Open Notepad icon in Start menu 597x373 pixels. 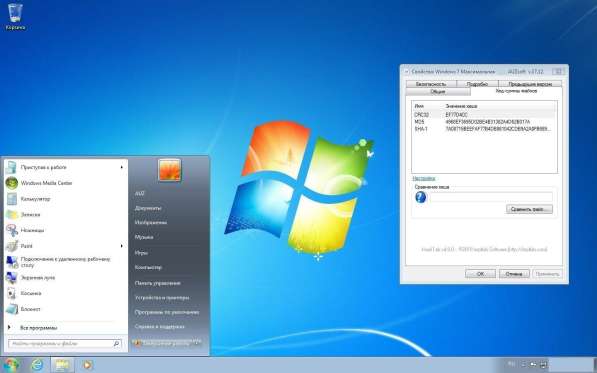click(x=11, y=309)
